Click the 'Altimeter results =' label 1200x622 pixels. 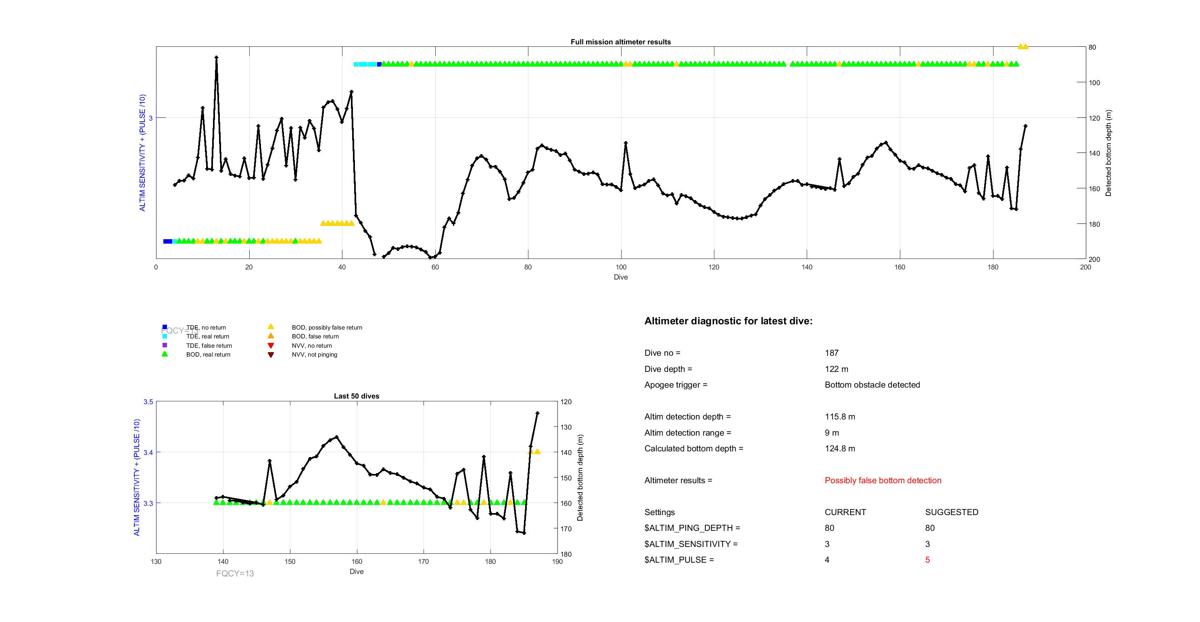point(678,481)
